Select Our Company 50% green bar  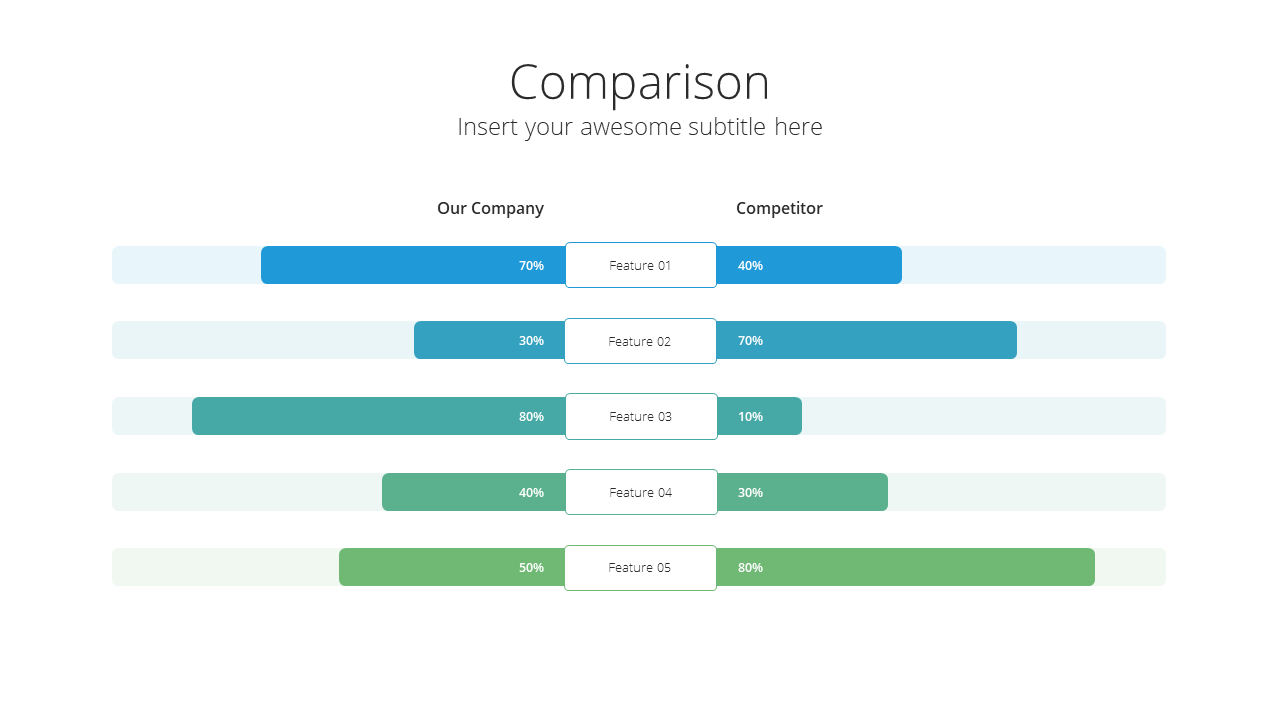452,567
